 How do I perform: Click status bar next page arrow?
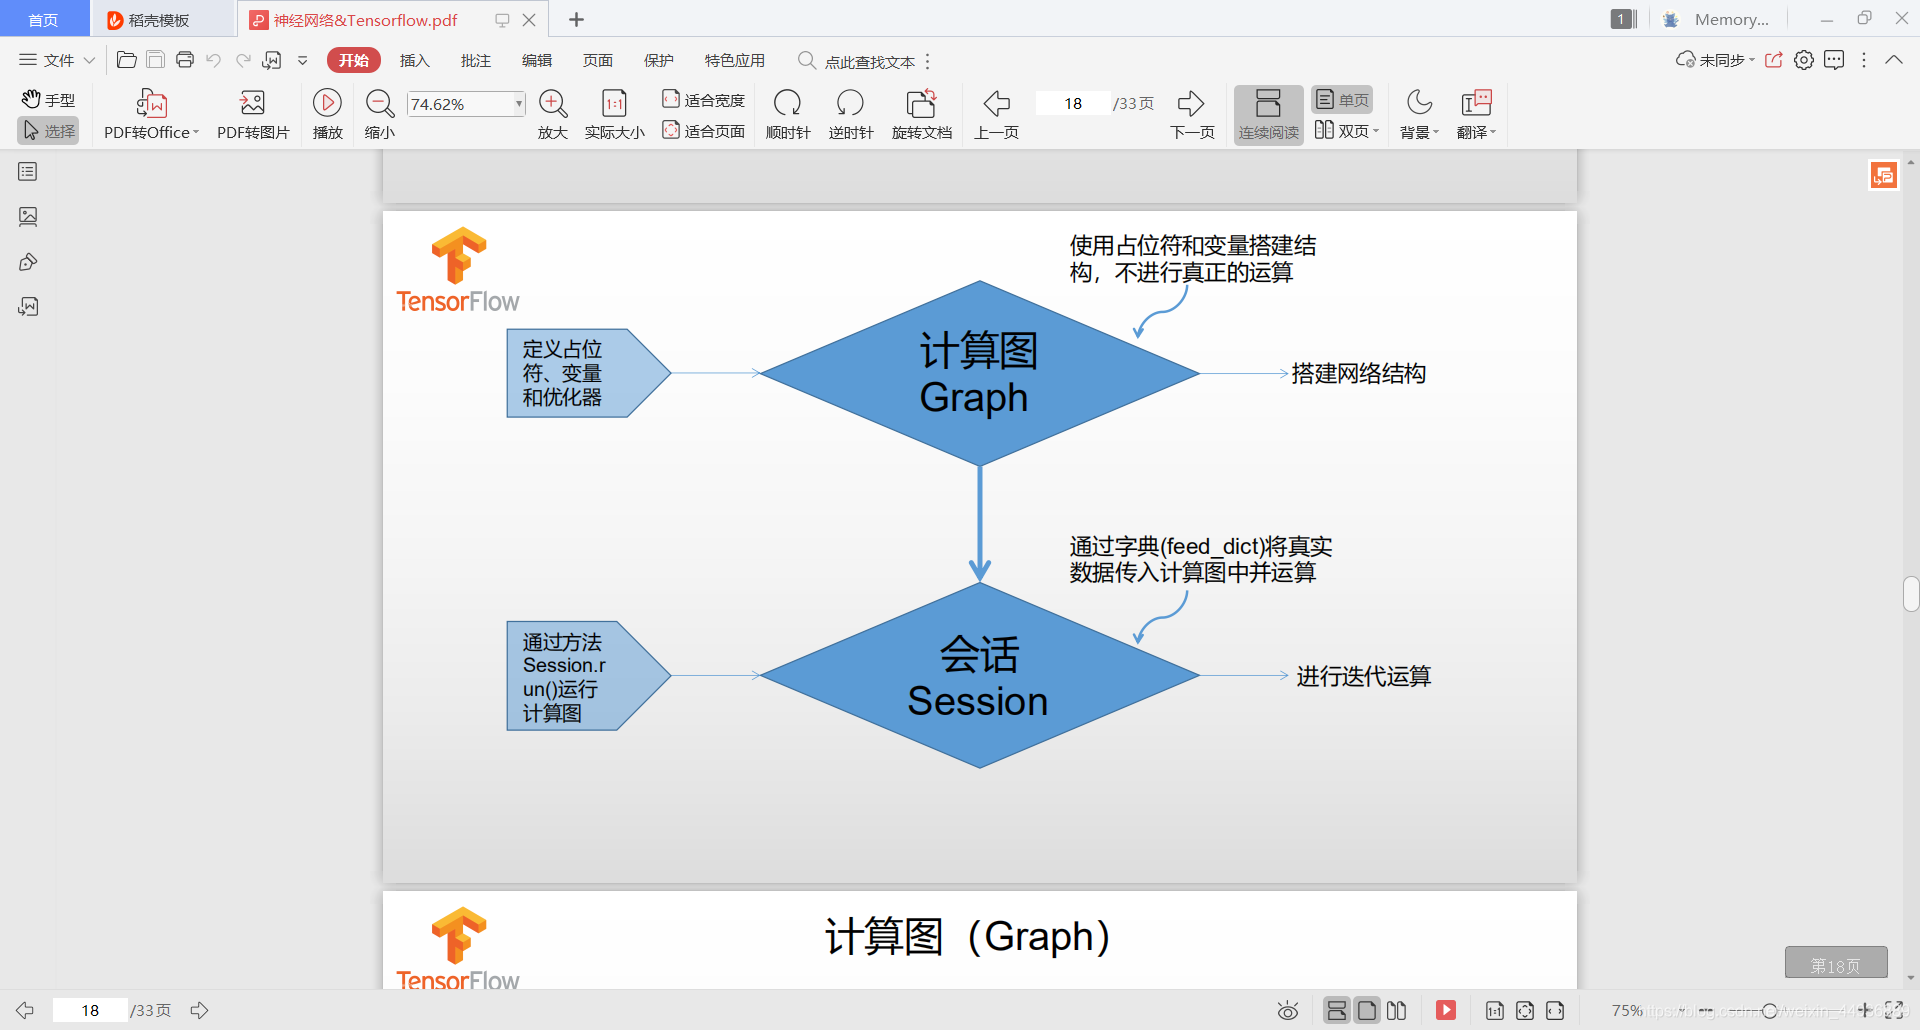click(200, 1011)
